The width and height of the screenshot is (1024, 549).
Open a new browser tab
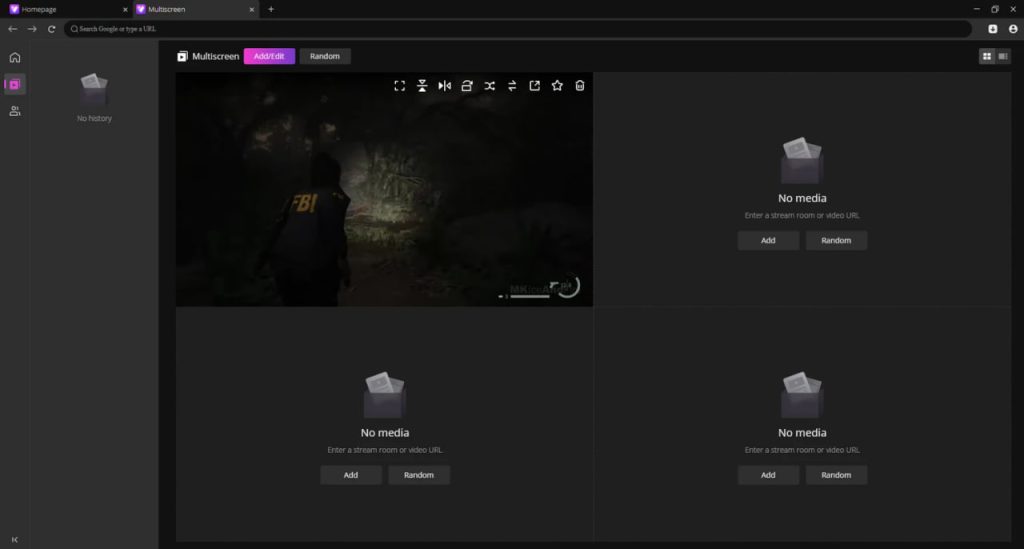pos(271,9)
